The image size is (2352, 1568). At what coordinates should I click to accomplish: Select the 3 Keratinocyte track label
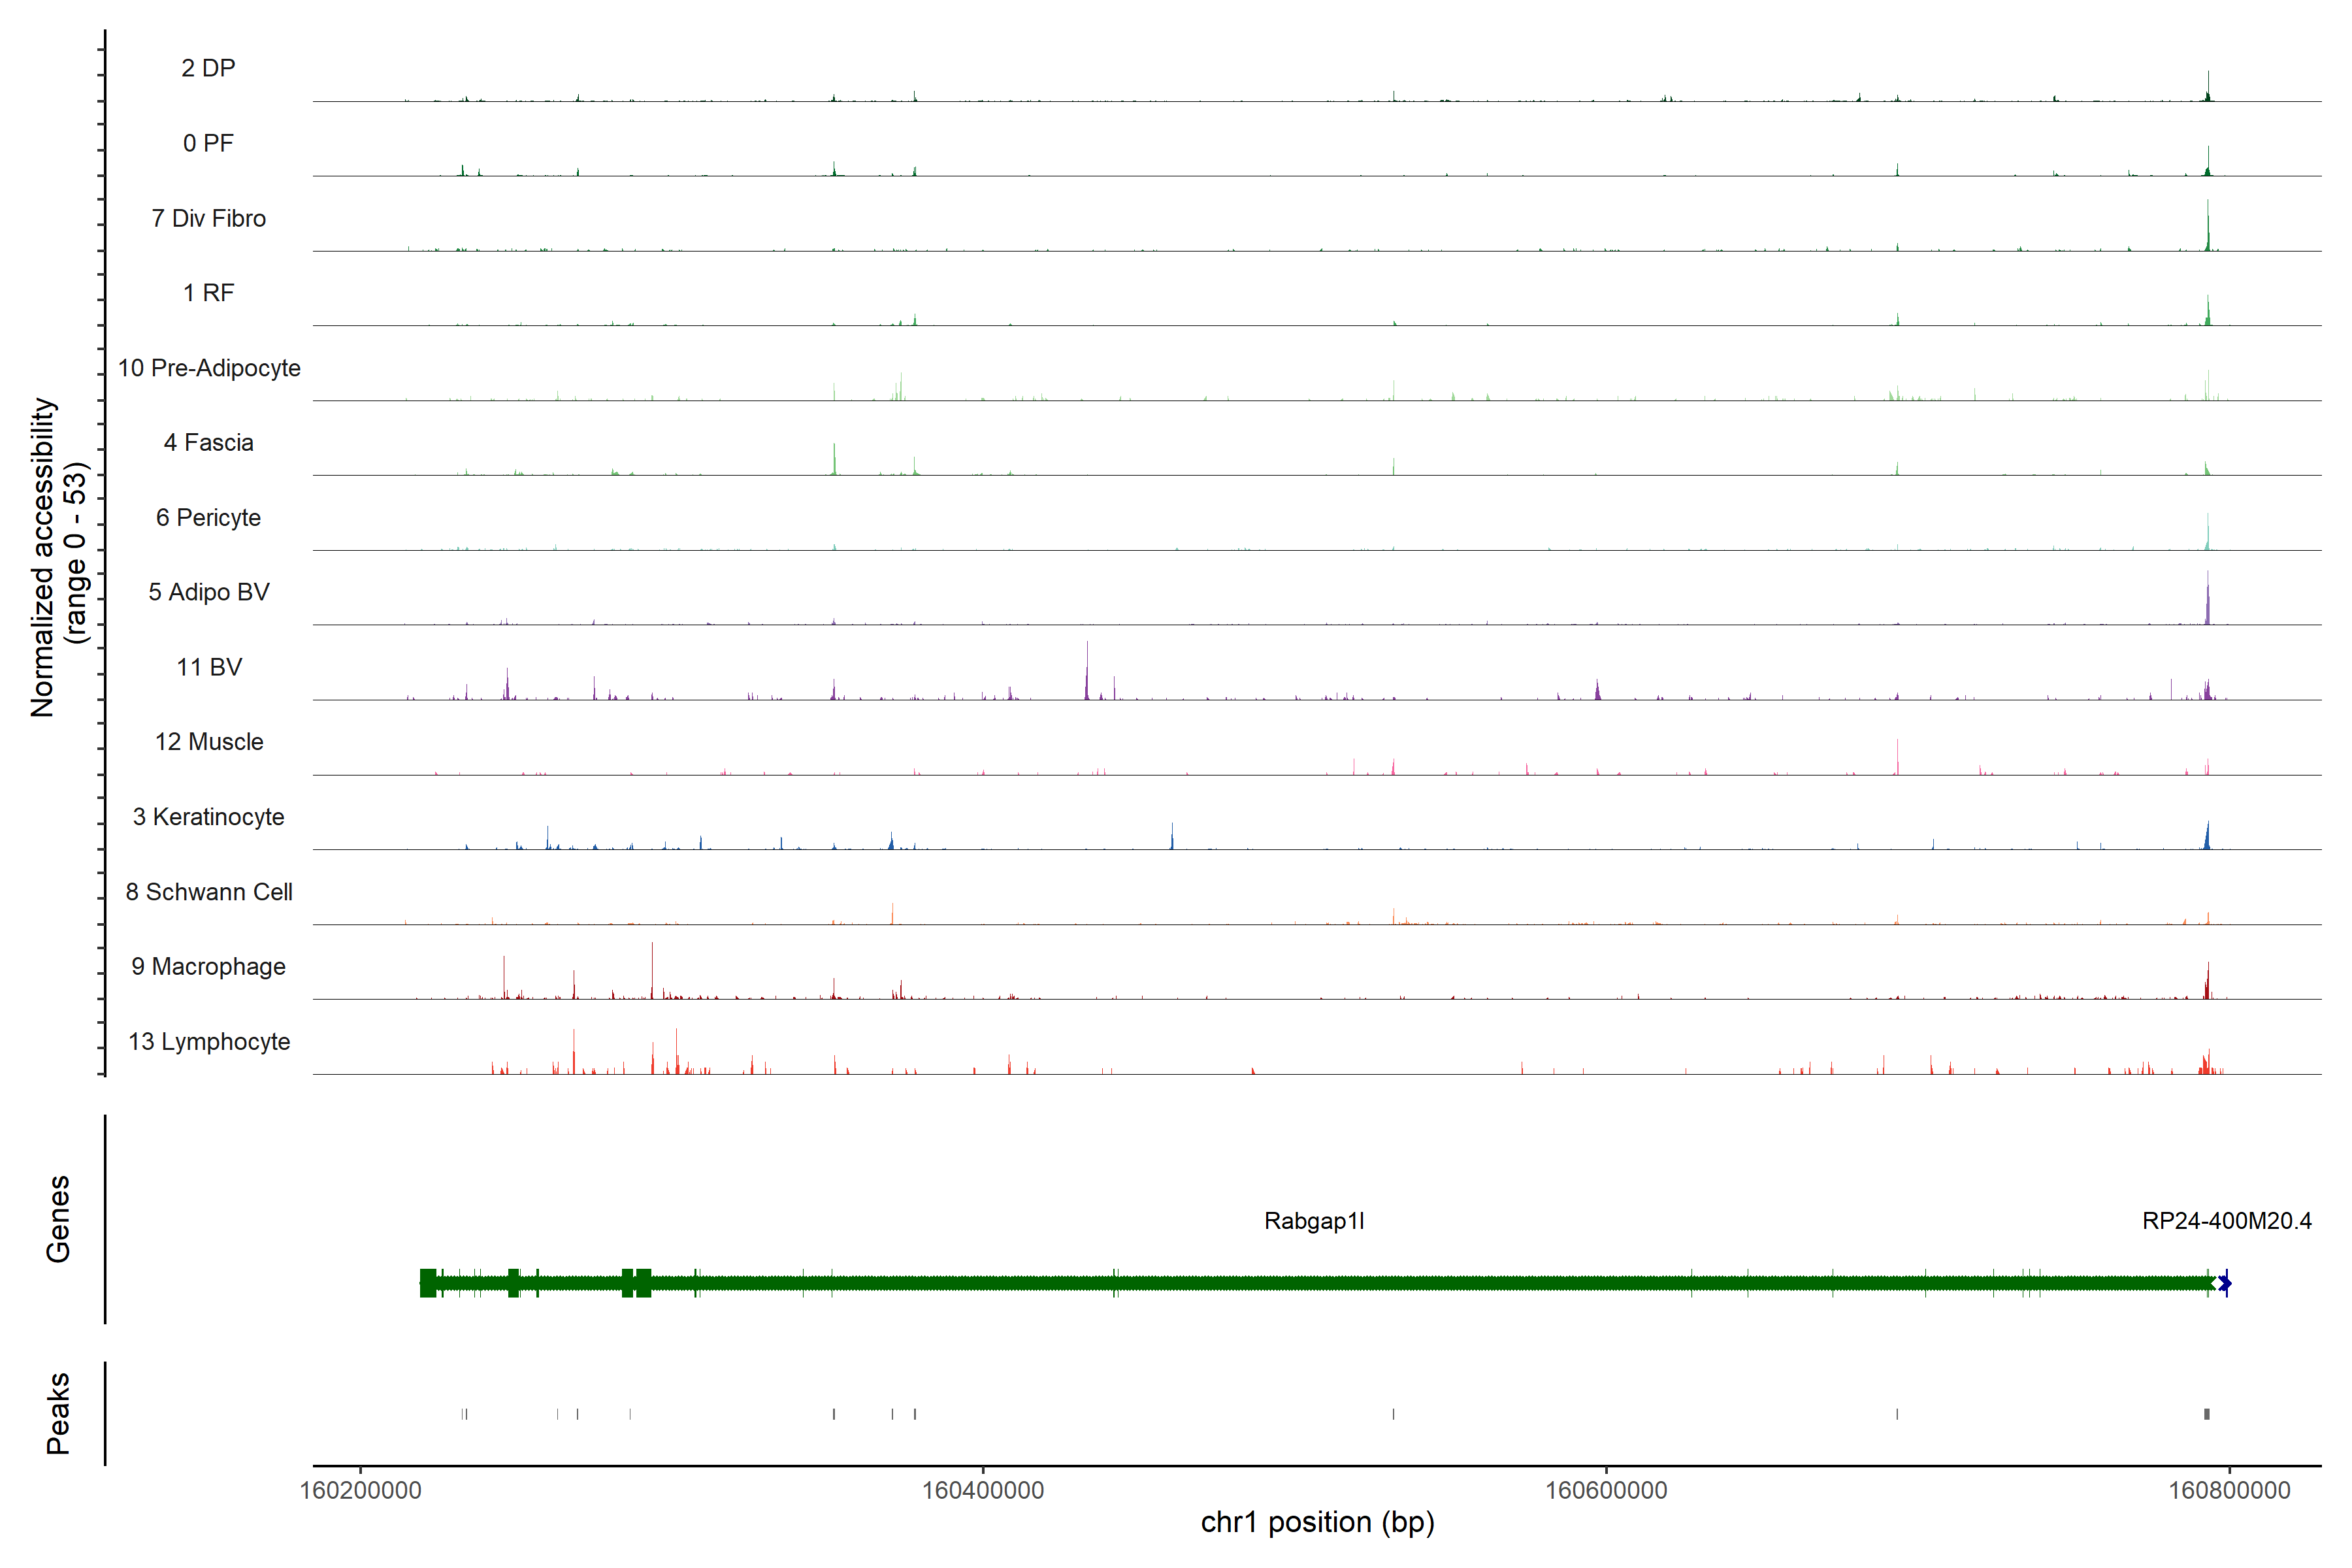208,817
